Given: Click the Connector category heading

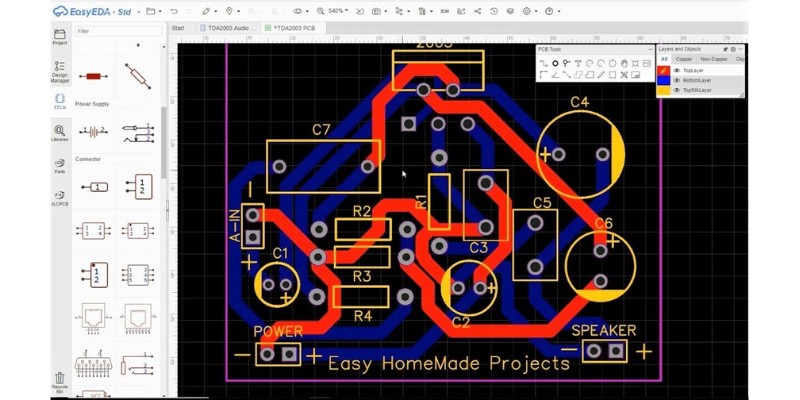Looking at the screenshot, I should (x=88, y=159).
